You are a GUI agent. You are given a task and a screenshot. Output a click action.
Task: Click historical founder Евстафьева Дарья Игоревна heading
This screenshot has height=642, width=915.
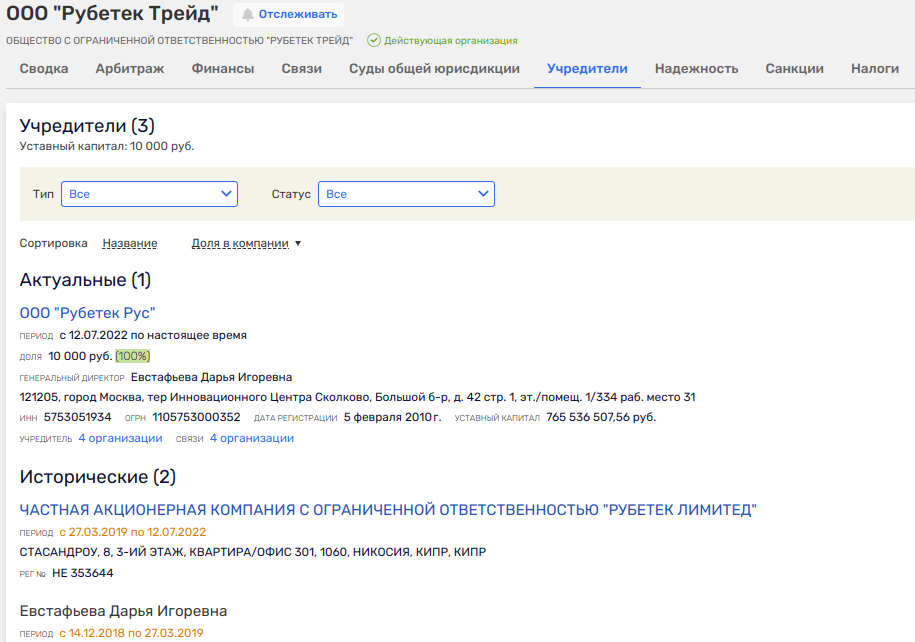123,611
